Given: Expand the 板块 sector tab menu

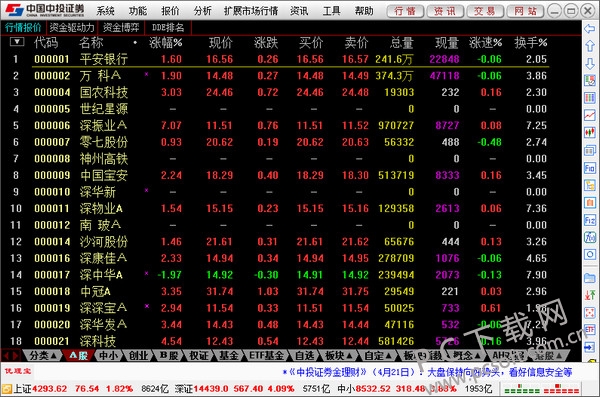Looking at the screenshot, I should click(338, 356).
